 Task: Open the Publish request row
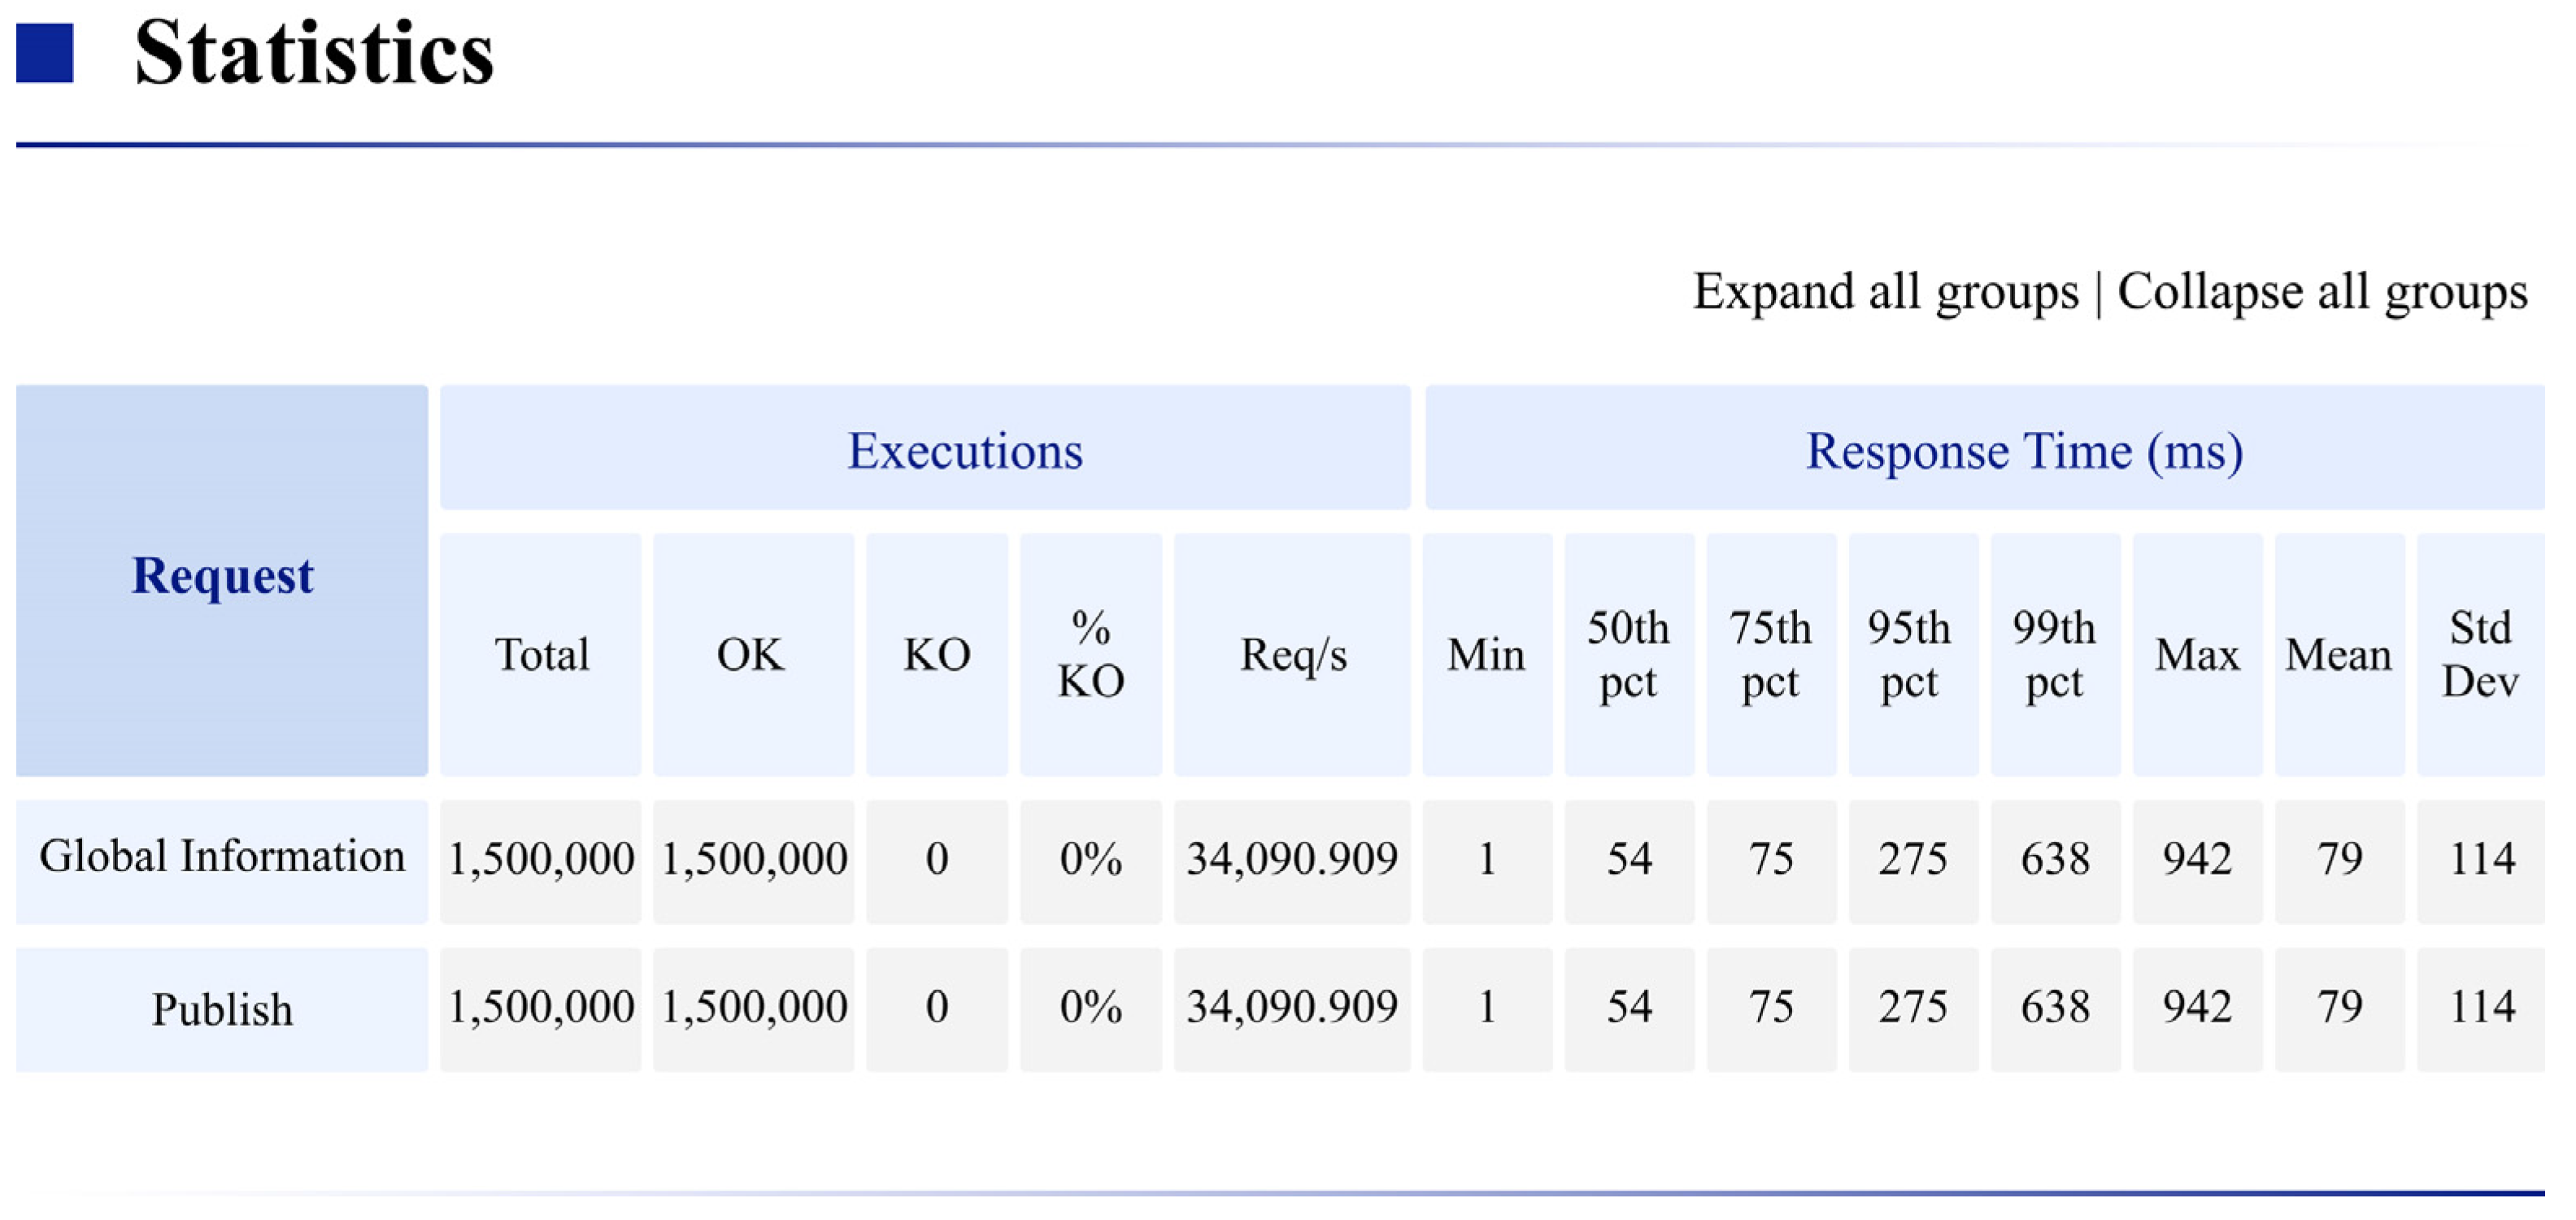point(222,1009)
